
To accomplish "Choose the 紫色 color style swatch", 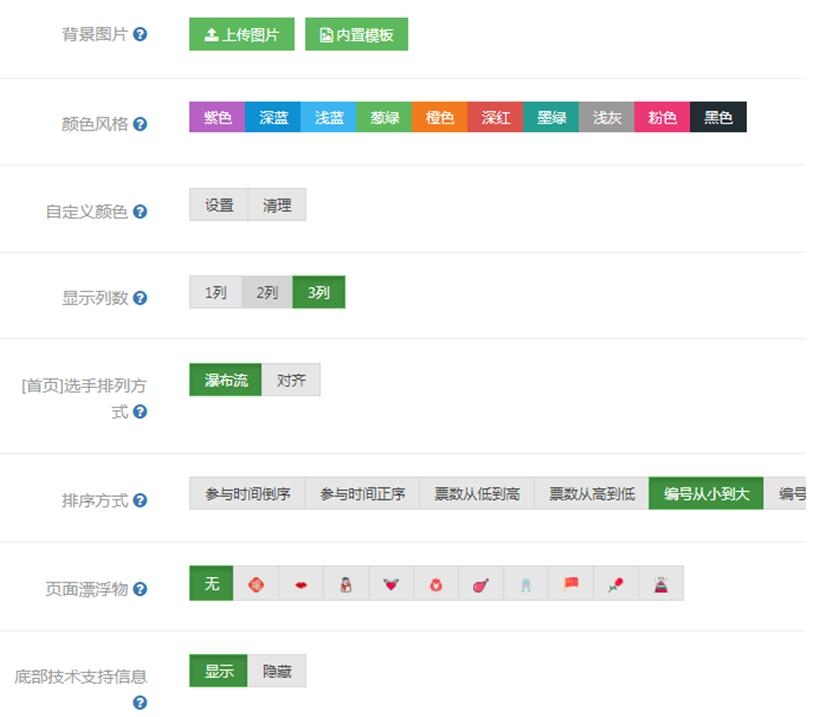I will 217,117.
